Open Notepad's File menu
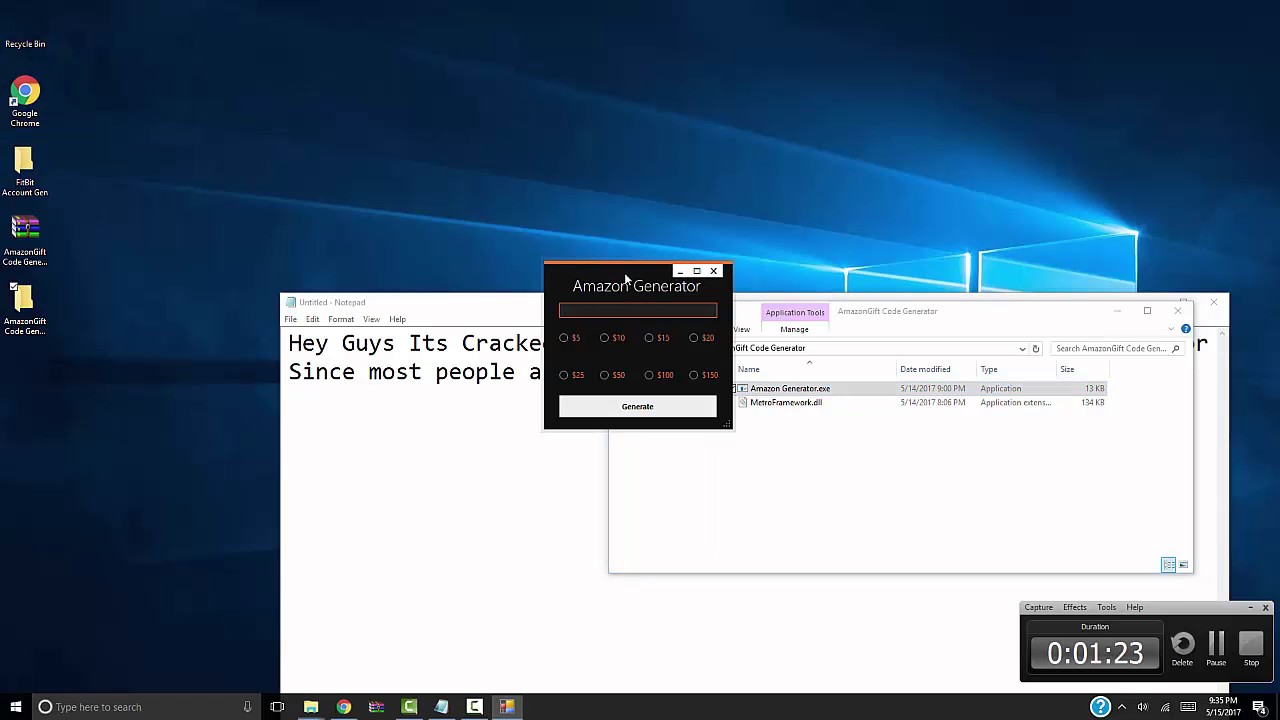The image size is (1280, 720). [x=290, y=319]
